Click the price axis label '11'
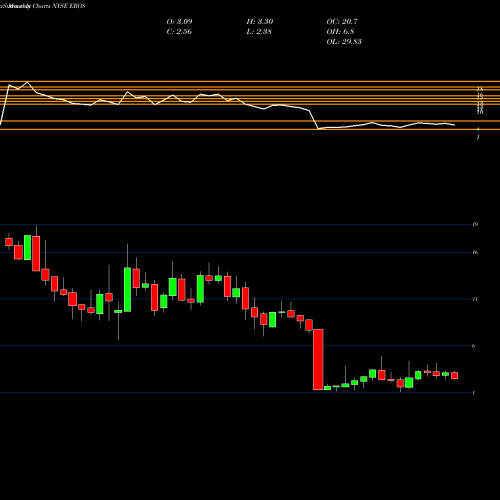Viewport: 500px width, 500px height. (475, 299)
